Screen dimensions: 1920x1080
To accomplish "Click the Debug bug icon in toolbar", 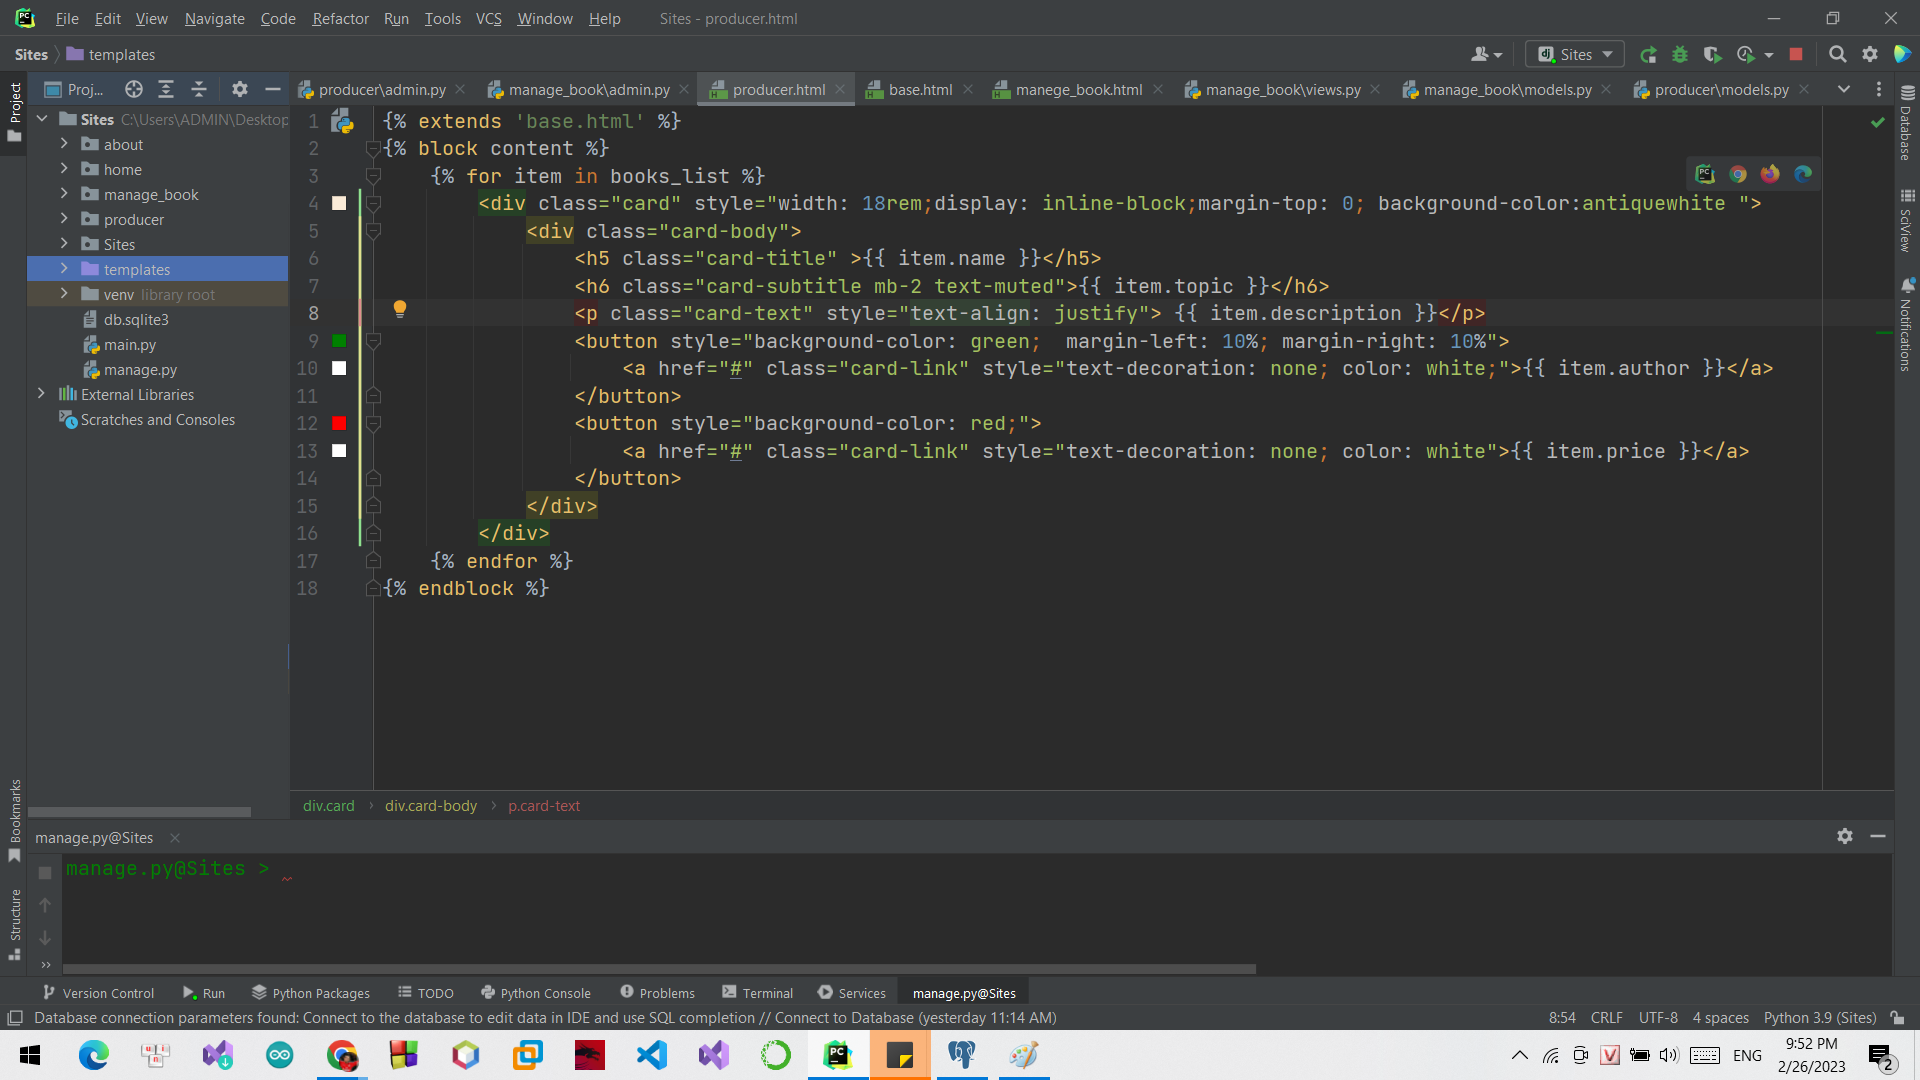I will click(x=1680, y=55).
